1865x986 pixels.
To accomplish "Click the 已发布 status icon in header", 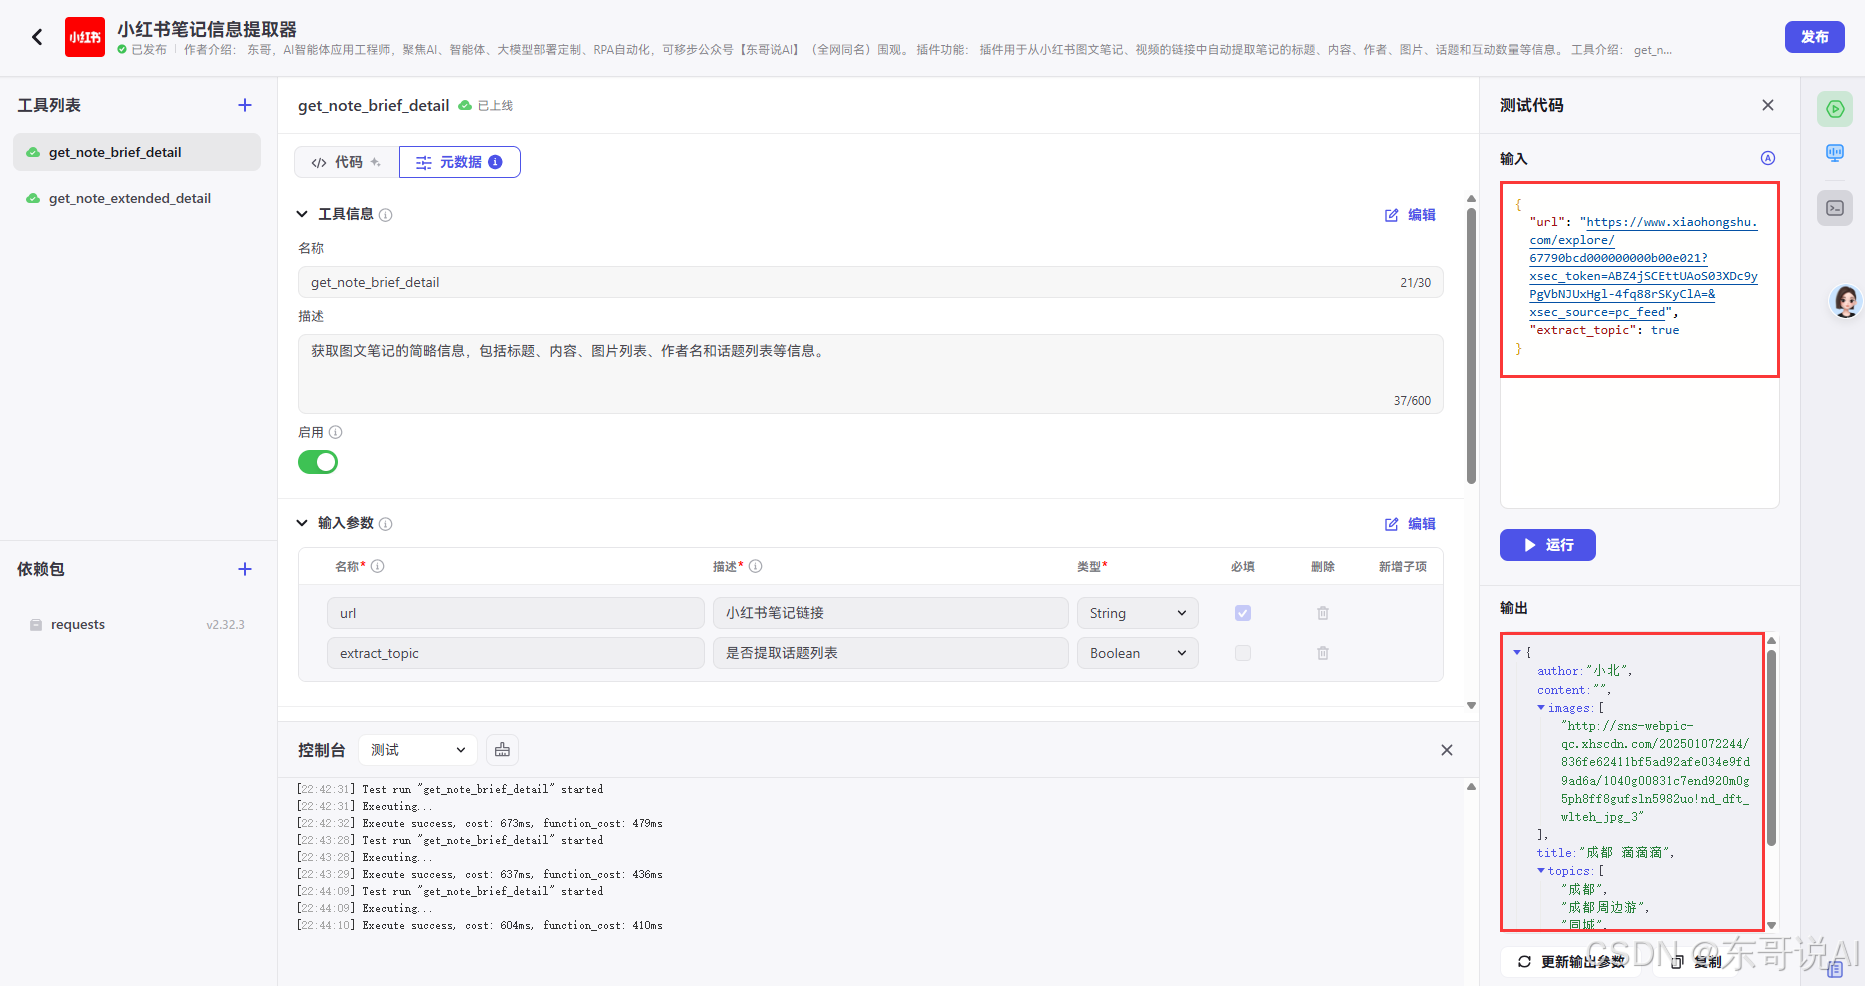I will 122,49.
